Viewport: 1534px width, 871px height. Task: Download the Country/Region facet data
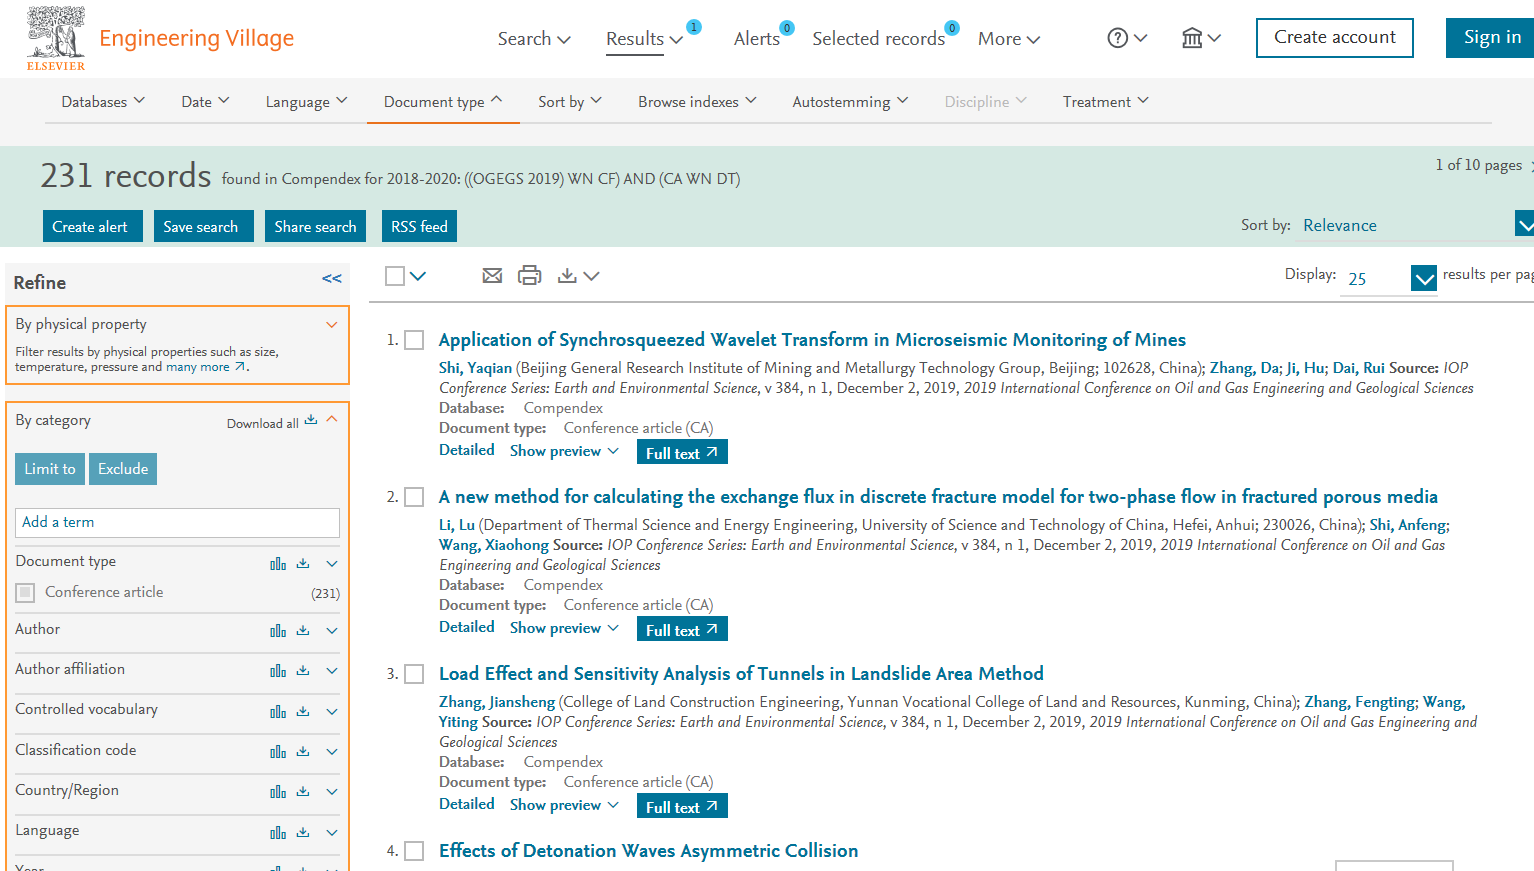[x=303, y=792]
